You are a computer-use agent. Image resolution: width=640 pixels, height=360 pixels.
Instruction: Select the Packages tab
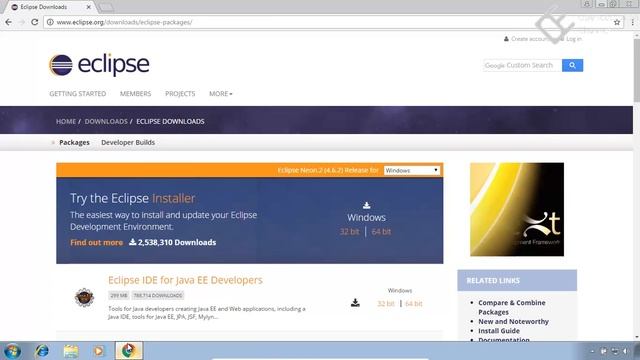click(x=74, y=142)
